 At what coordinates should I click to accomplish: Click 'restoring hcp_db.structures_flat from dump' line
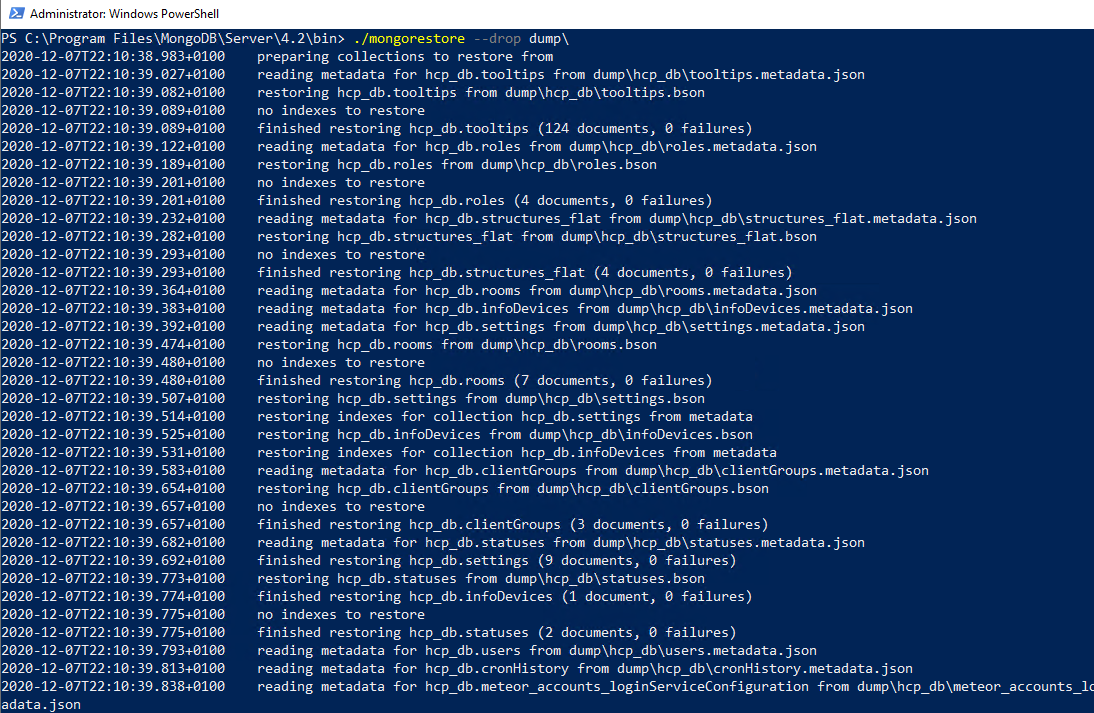coord(537,237)
